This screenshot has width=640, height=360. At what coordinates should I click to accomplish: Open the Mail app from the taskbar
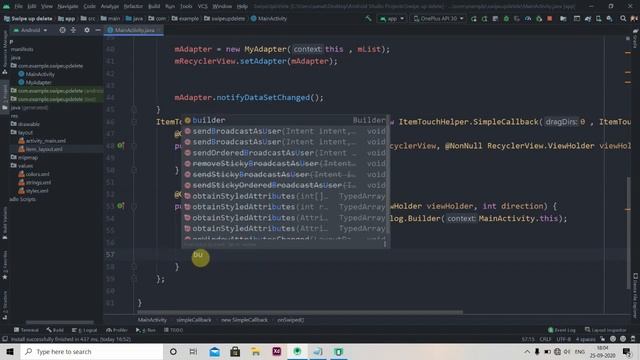(x=214, y=351)
